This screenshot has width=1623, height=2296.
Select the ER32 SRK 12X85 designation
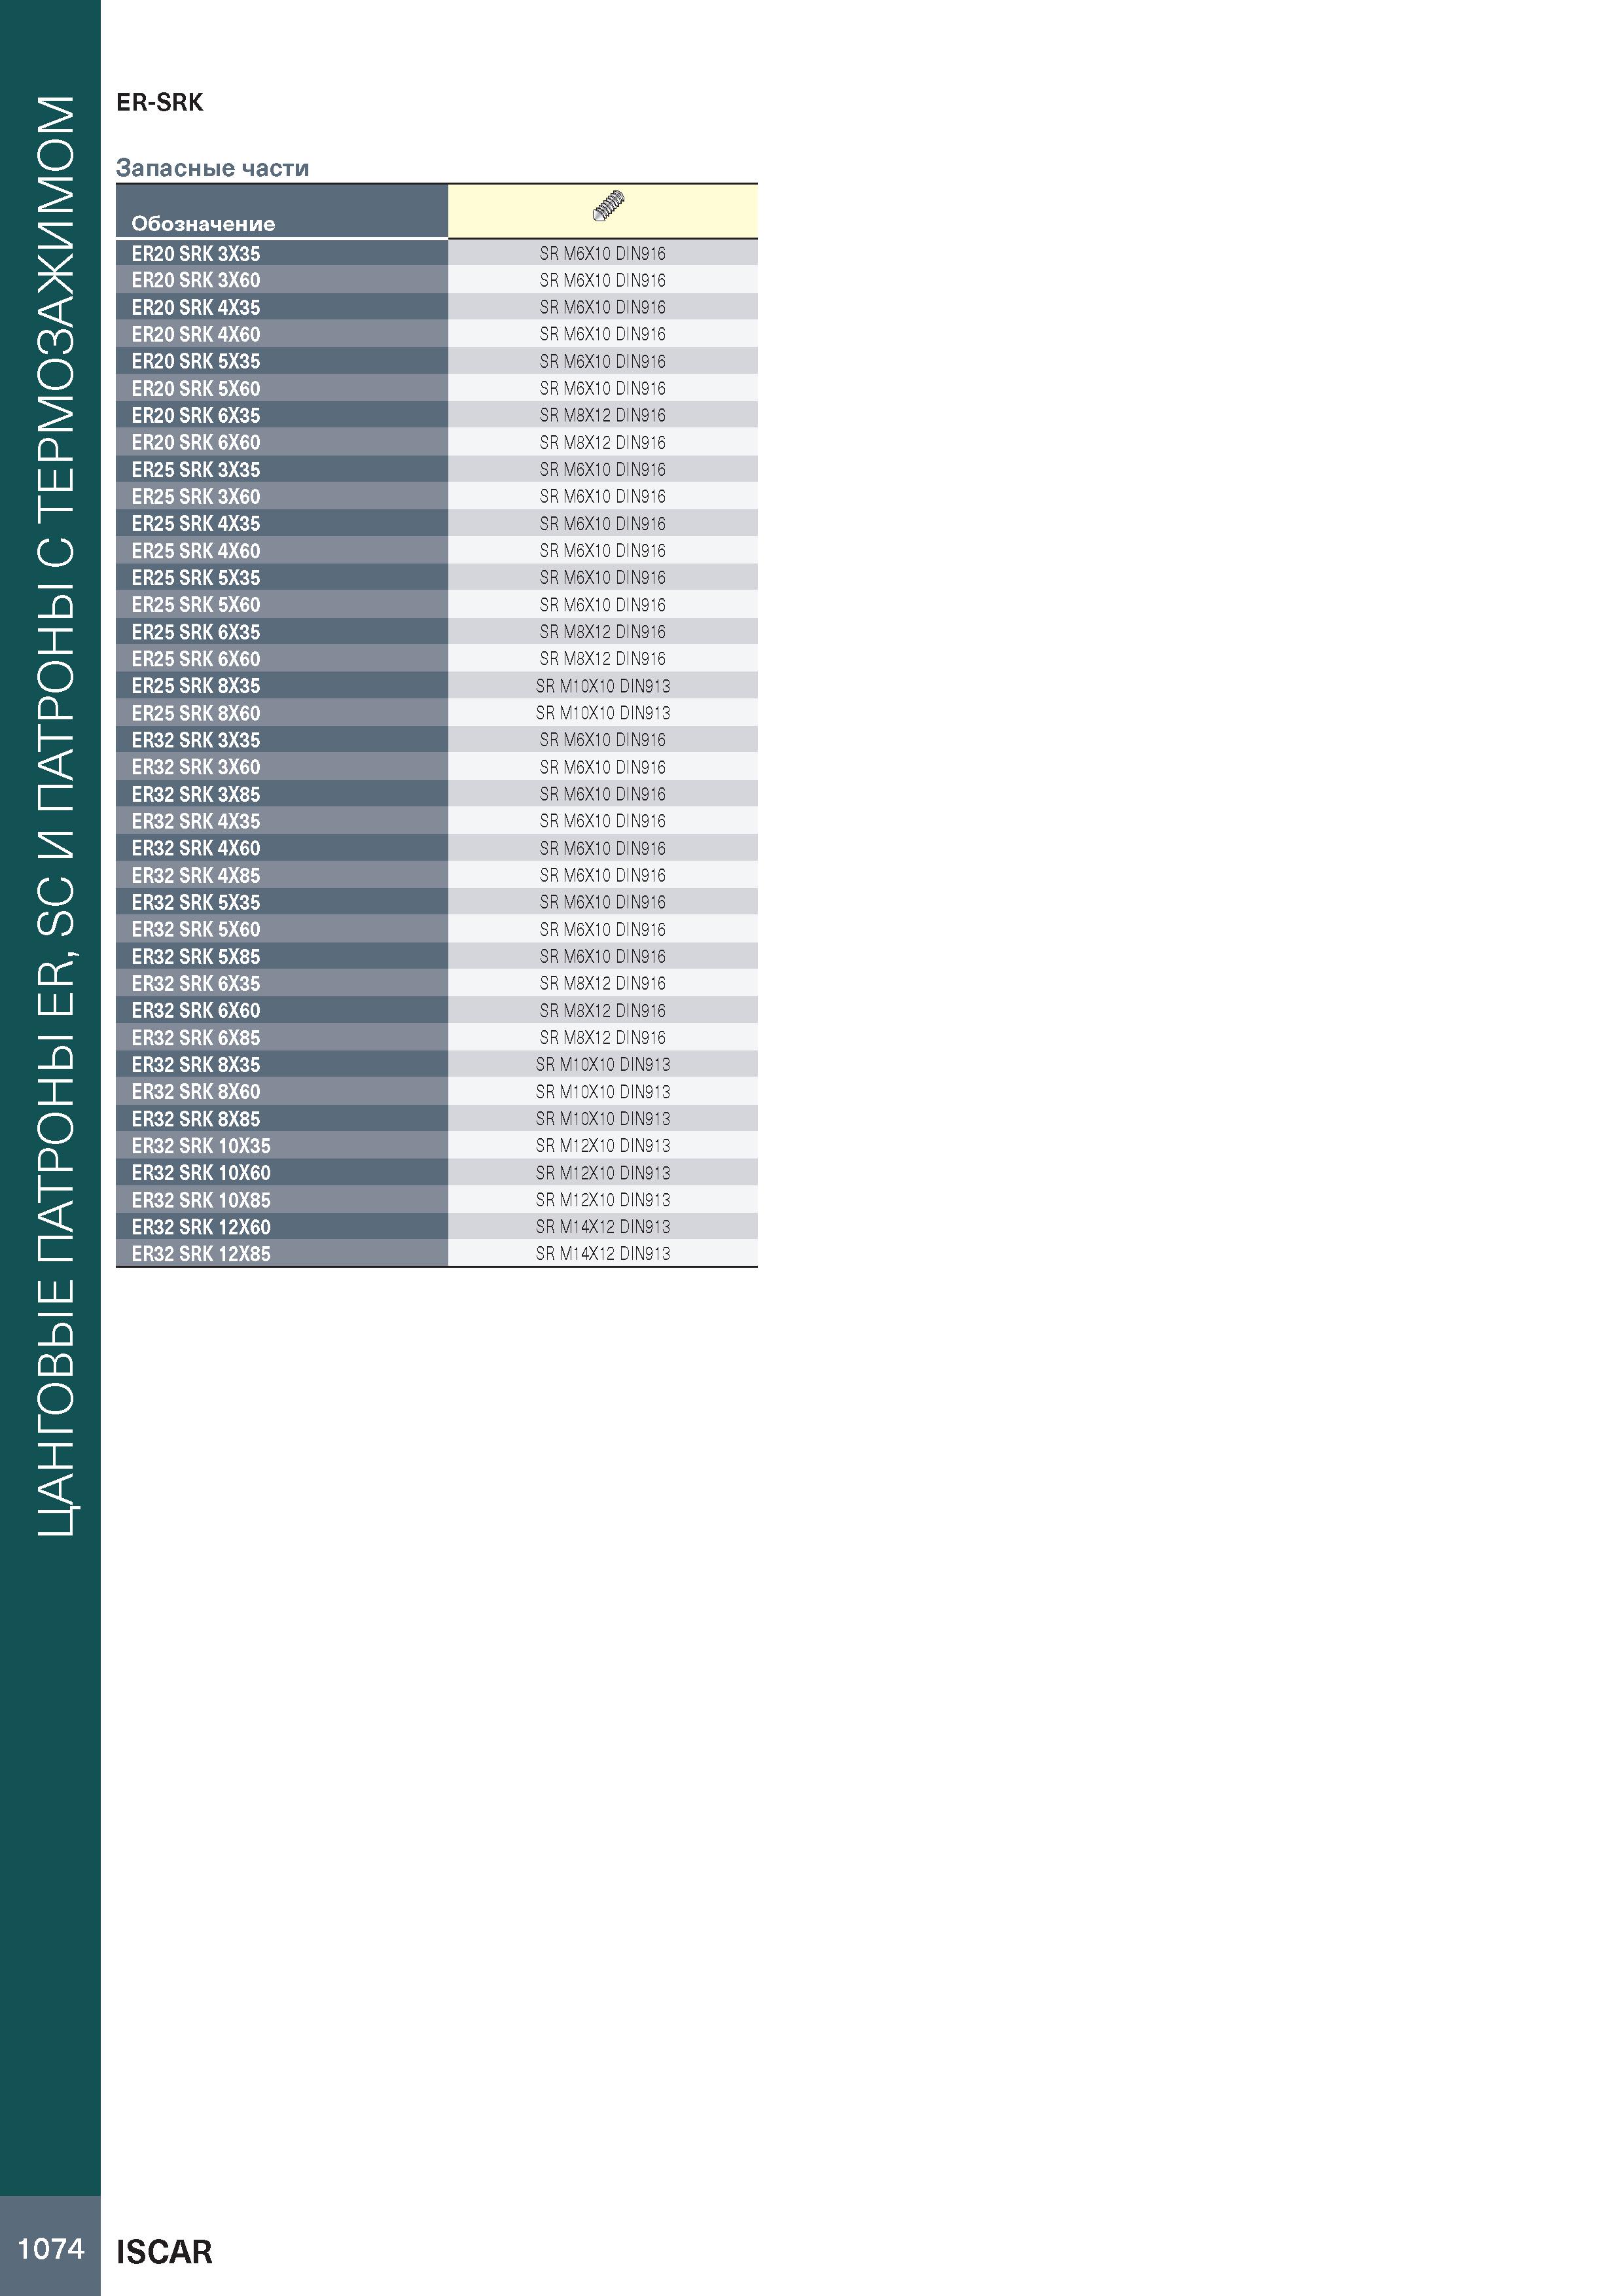201,1254
